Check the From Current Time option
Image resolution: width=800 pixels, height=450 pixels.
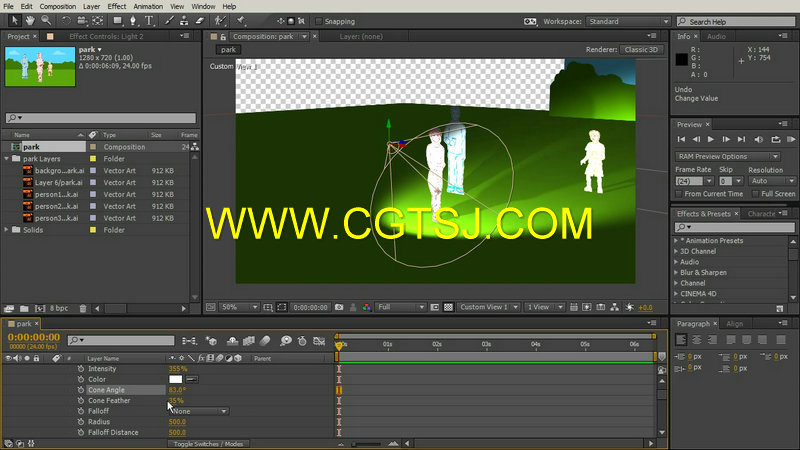(679, 194)
